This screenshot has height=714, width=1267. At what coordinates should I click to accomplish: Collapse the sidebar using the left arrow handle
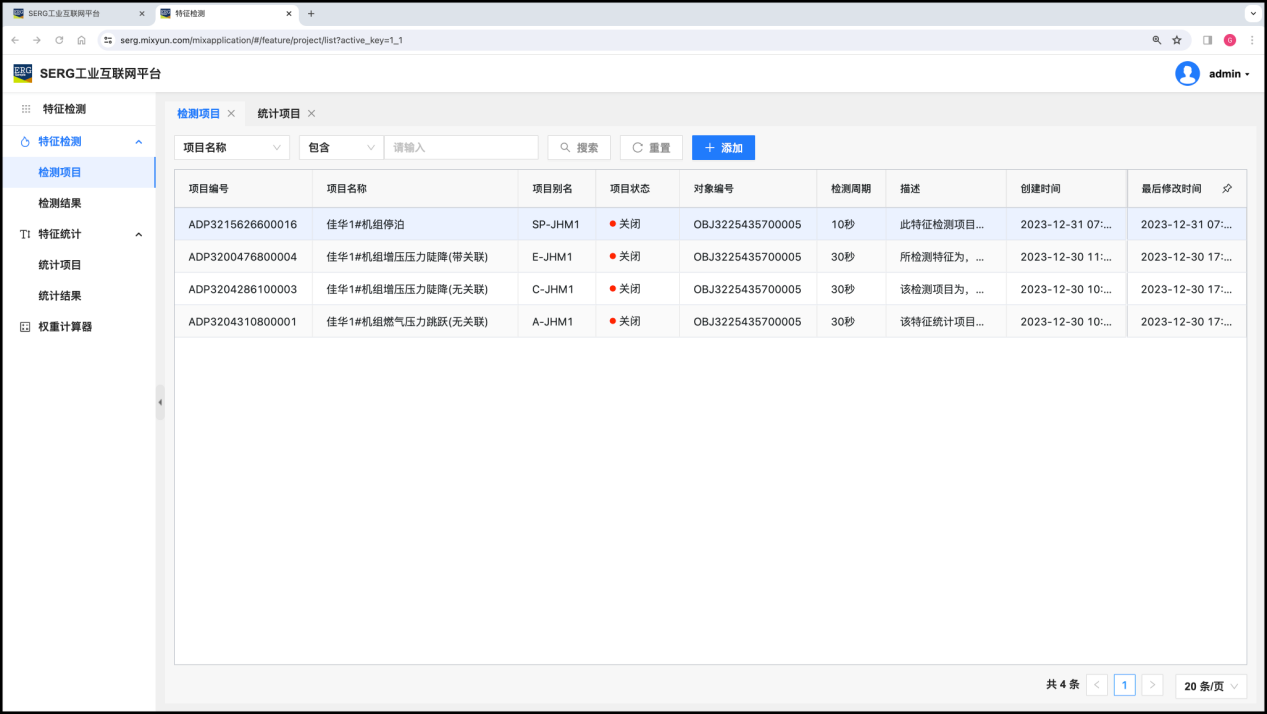[160, 402]
